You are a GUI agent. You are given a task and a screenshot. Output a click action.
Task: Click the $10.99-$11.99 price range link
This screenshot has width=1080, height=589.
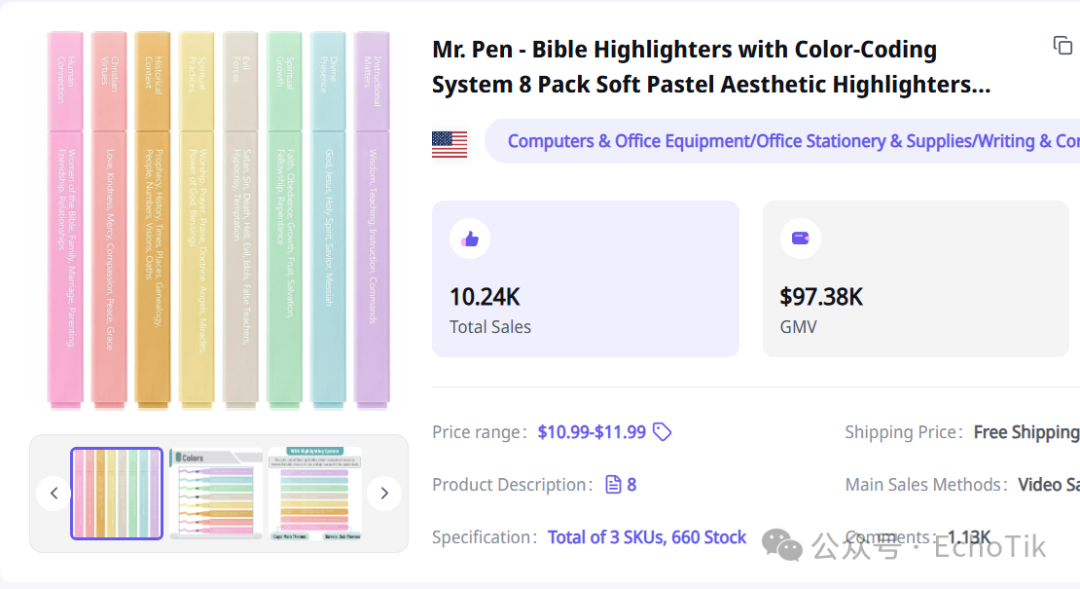[592, 432]
